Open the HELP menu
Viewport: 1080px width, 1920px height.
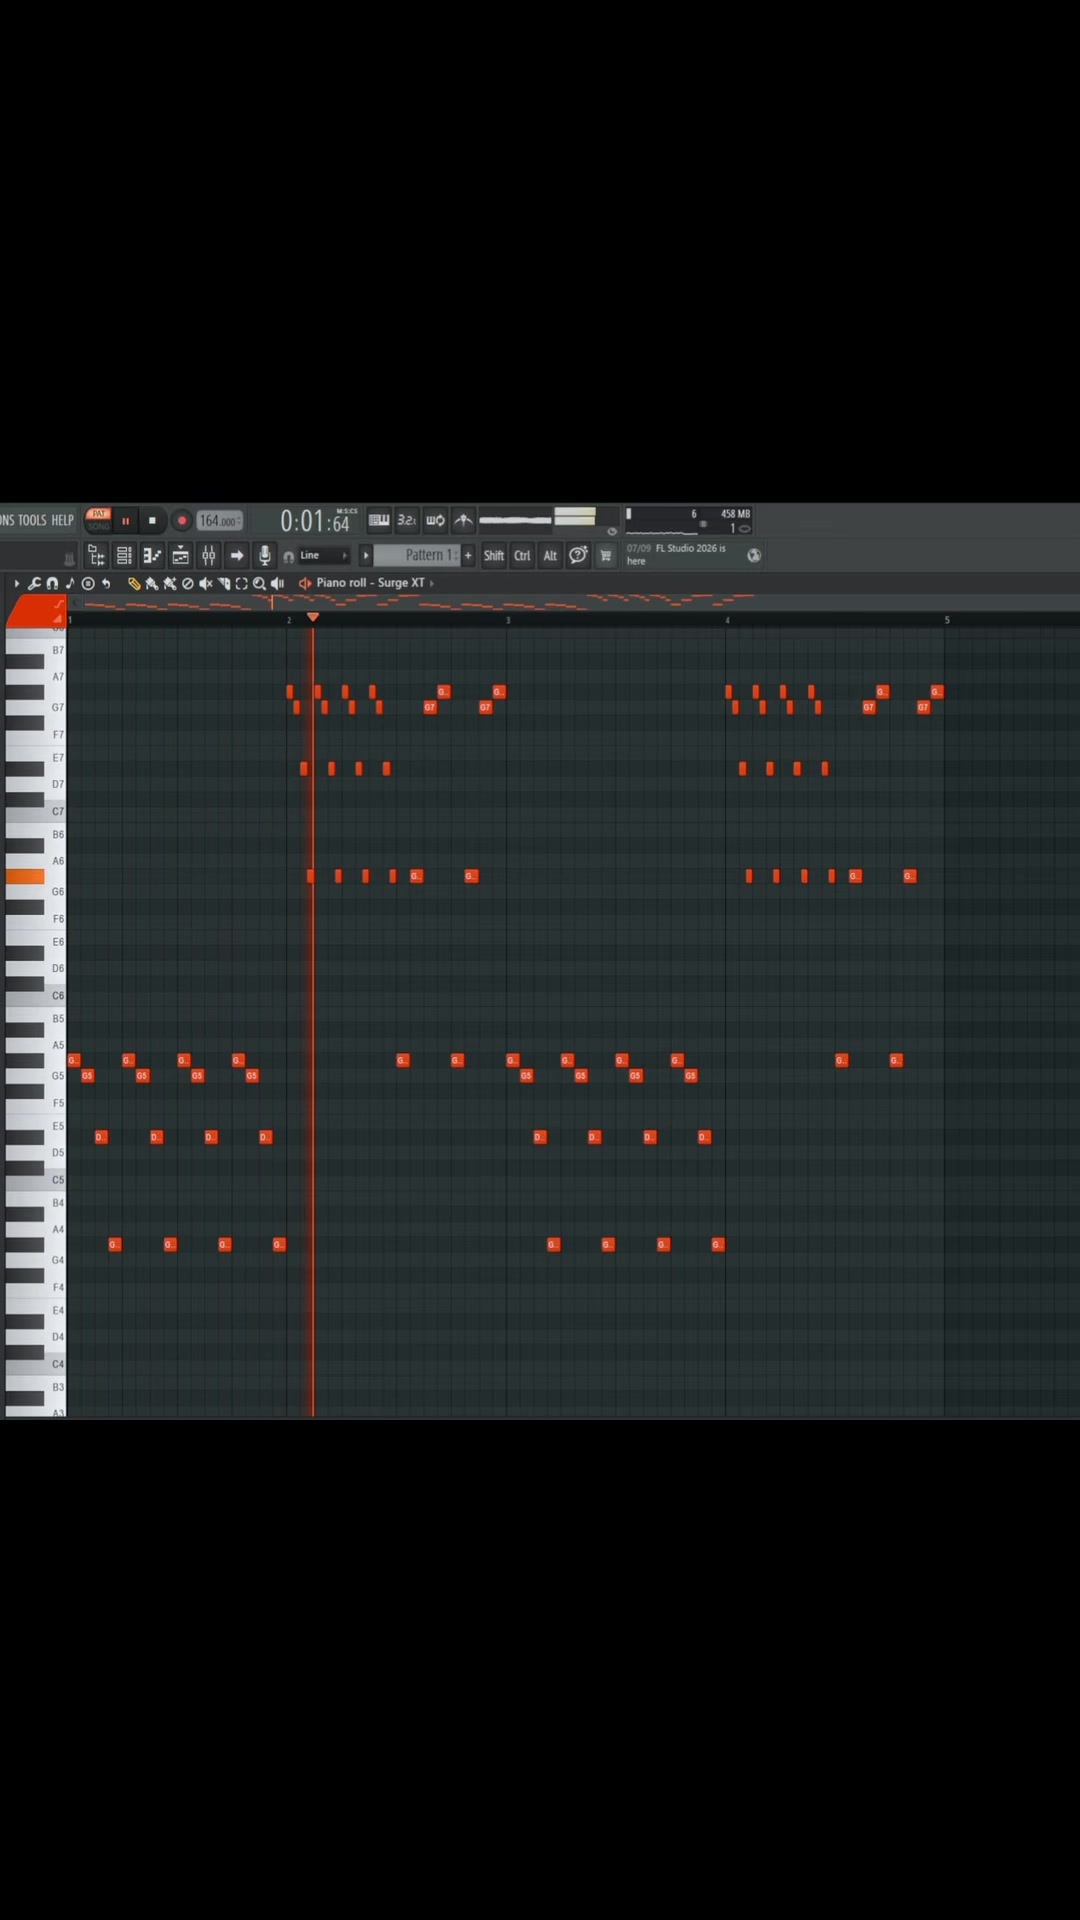(62, 520)
